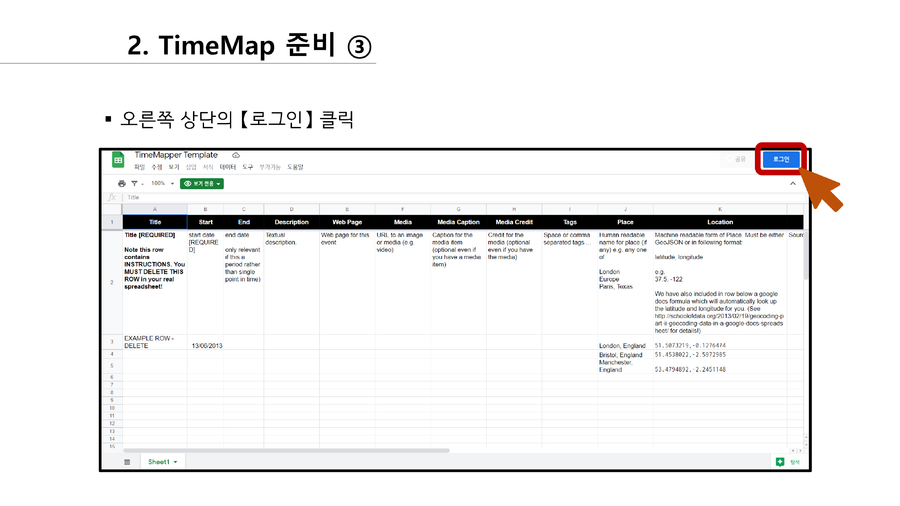Click the EXAMPLE ROW - DELETE cell
Image resolution: width=900 pixels, height=506 pixels.
pyautogui.click(x=155, y=342)
